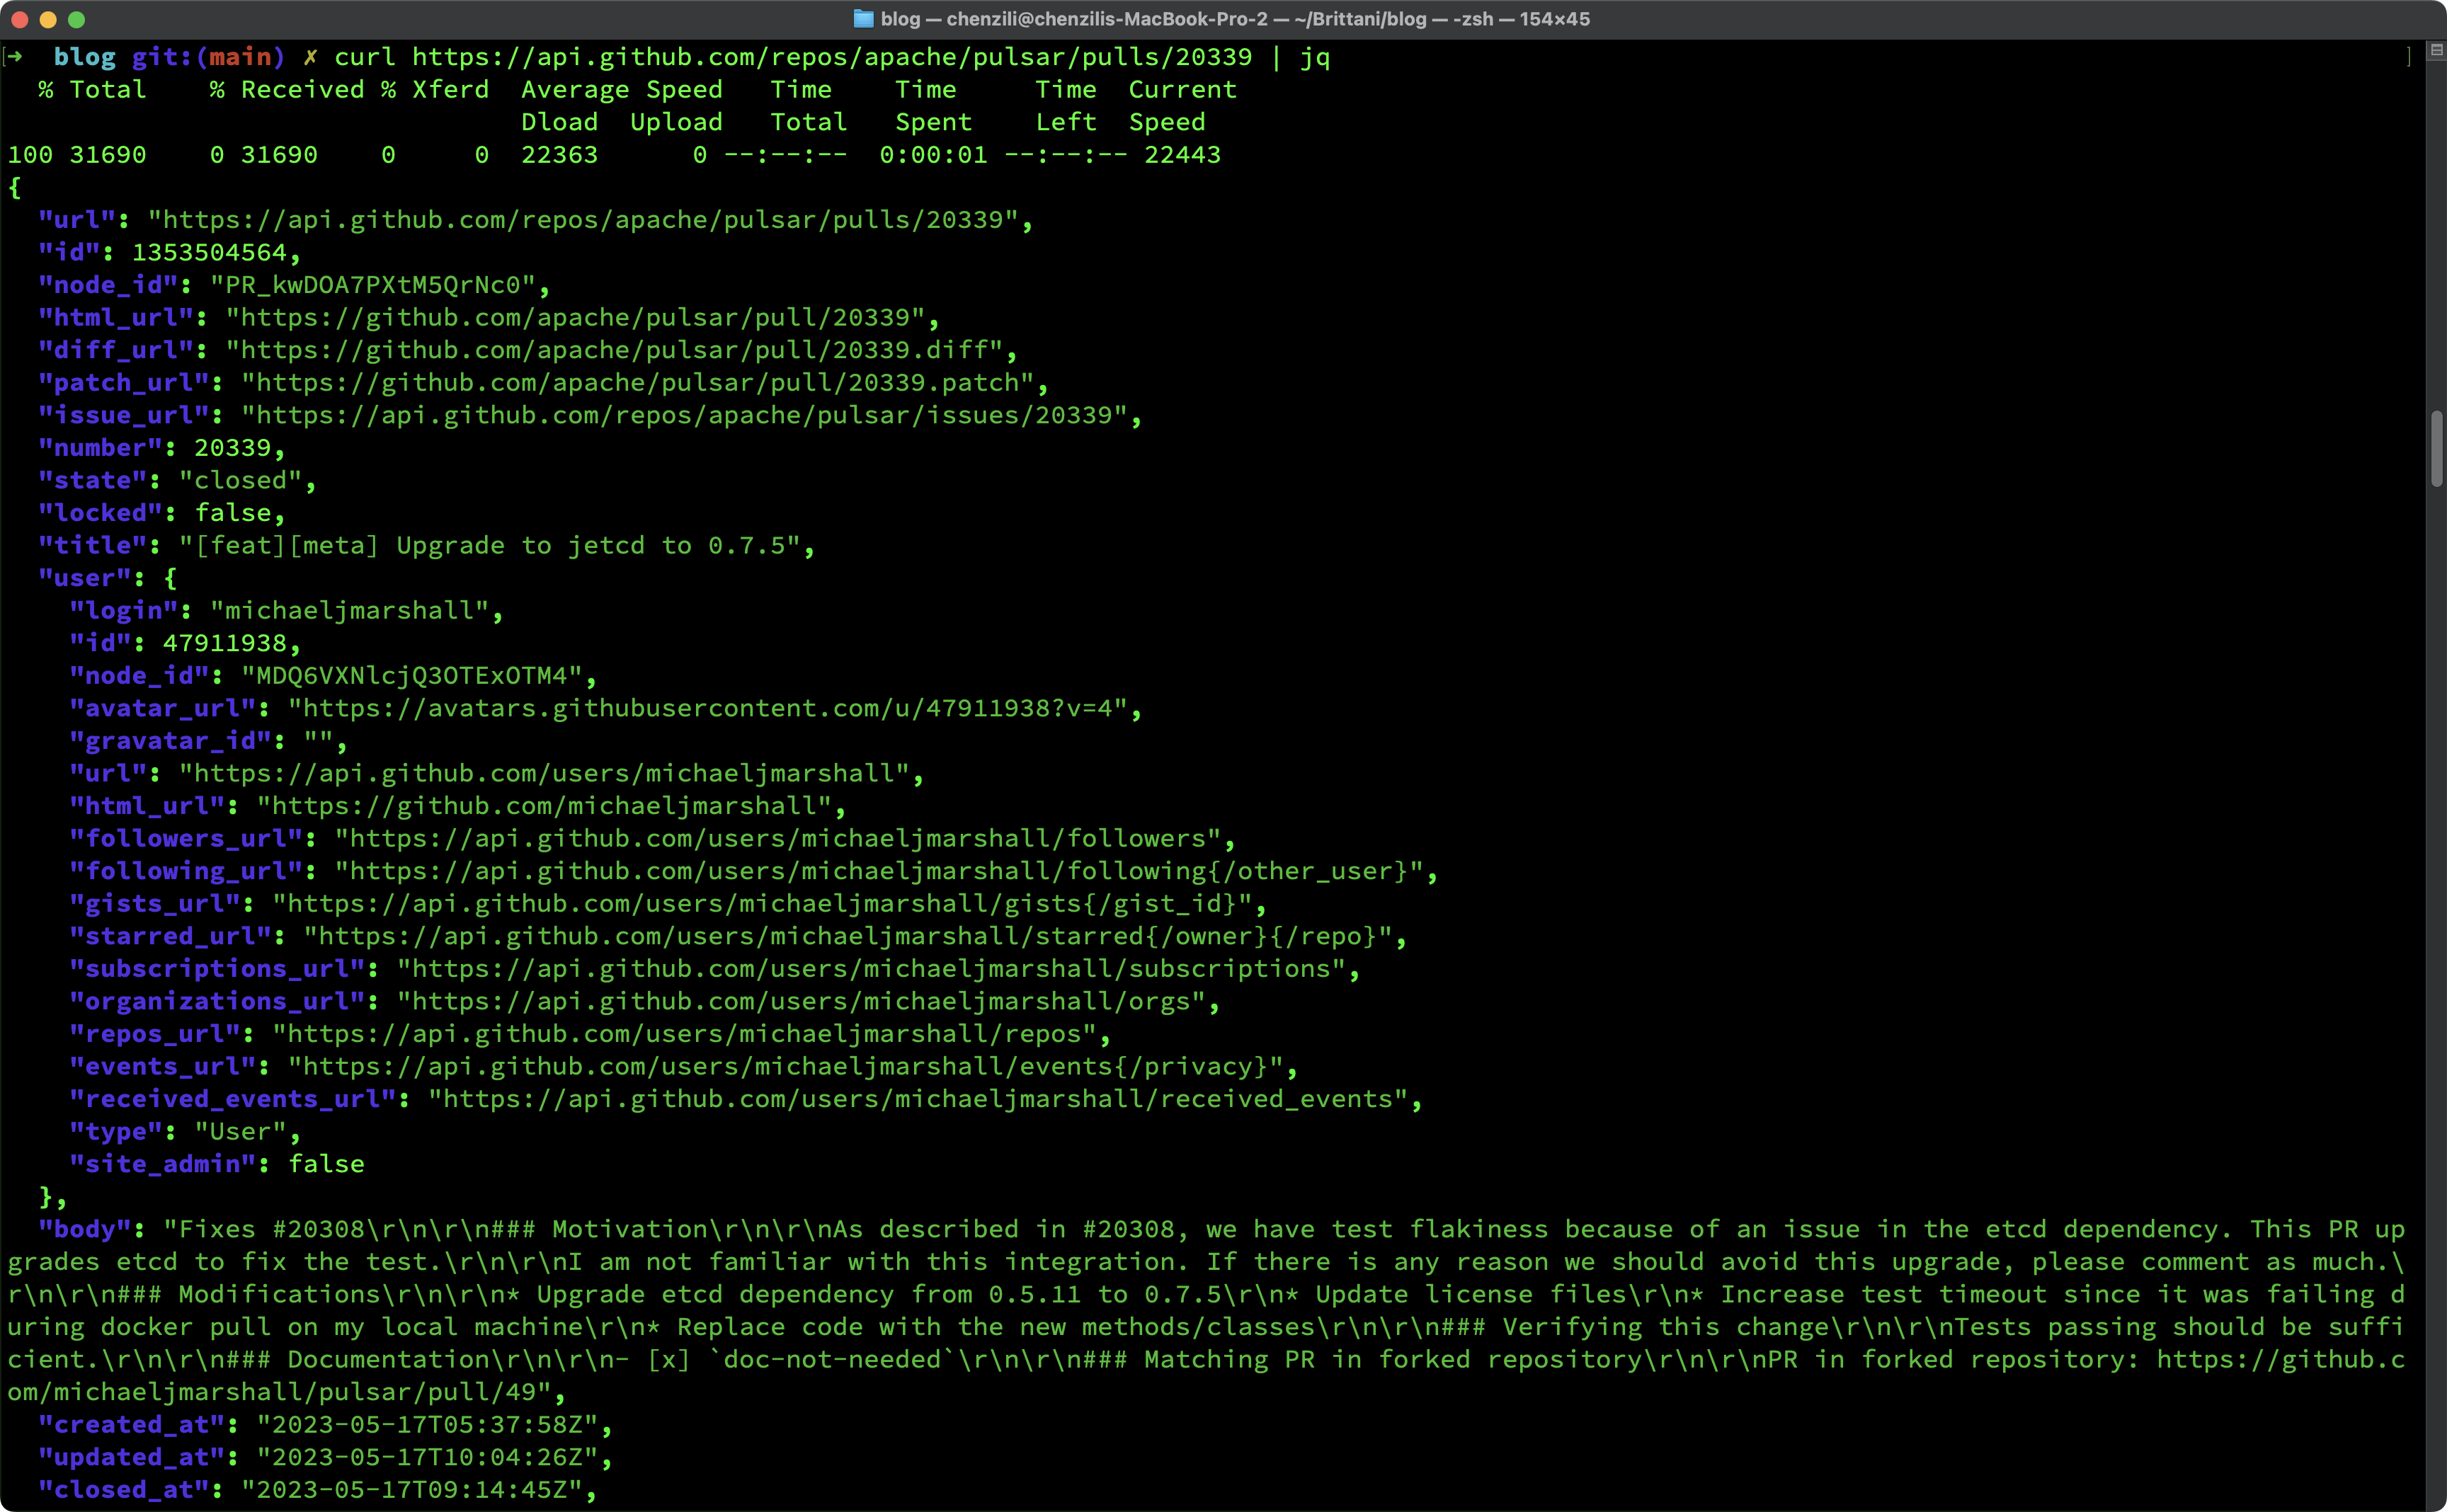
Task: Click the Dload value 22363
Action: coord(559,155)
